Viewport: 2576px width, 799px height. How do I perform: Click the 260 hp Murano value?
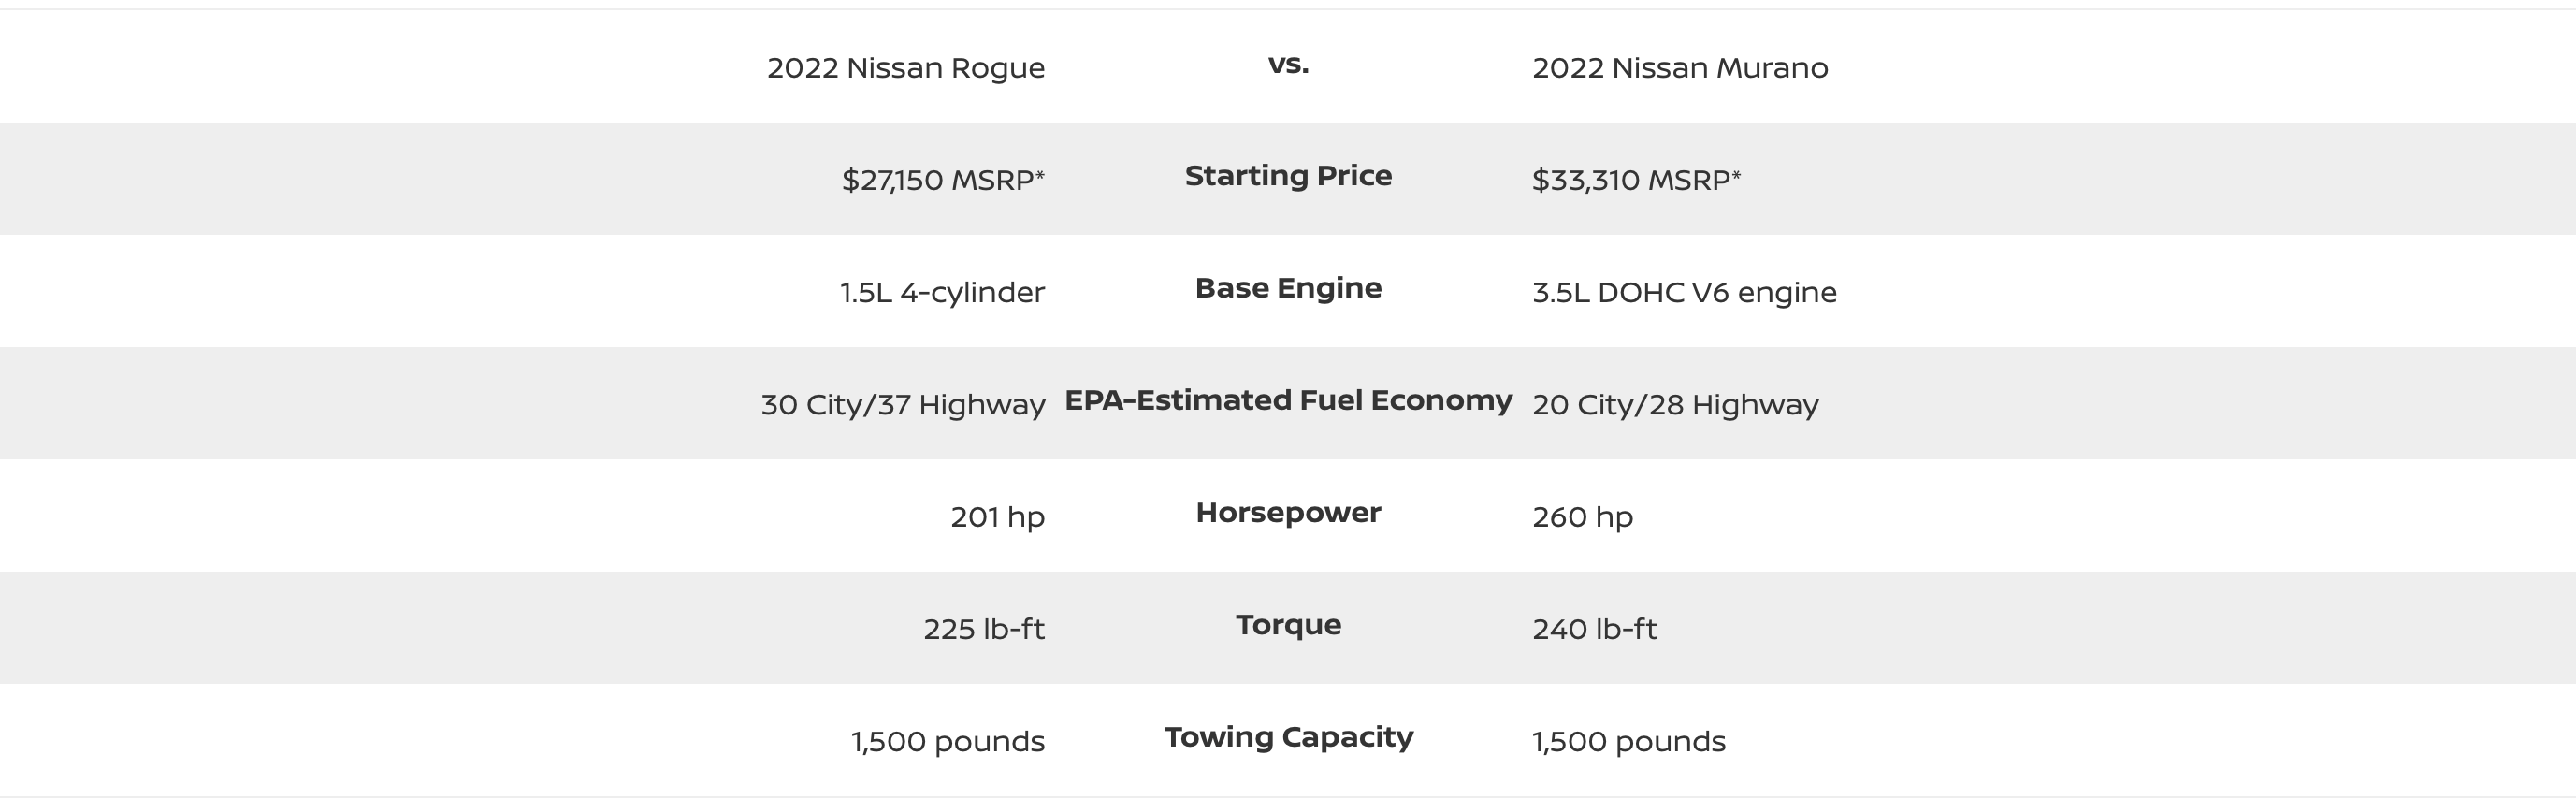coord(1582,517)
